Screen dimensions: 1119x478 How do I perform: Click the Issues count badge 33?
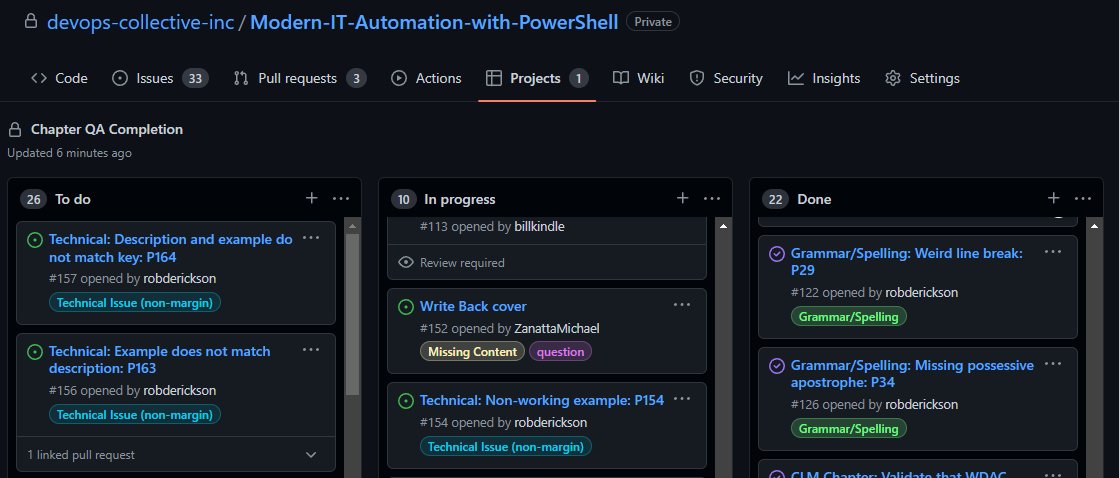195,78
